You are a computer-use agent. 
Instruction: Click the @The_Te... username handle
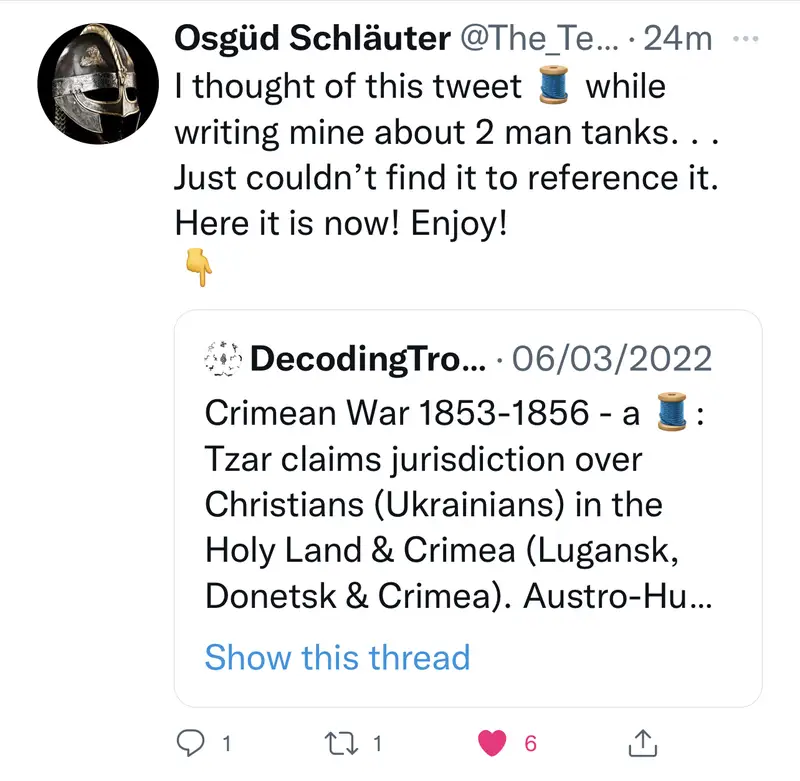click(x=540, y=39)
